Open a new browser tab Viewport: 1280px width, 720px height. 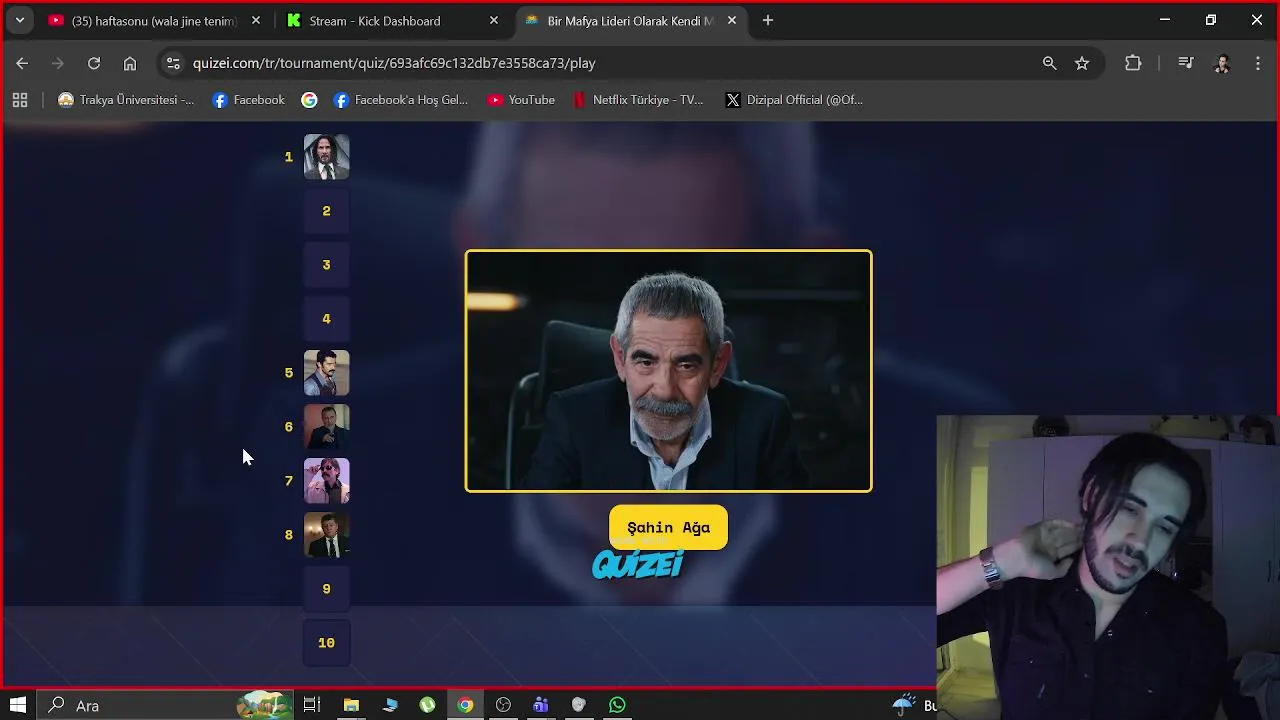coord(768,20)
